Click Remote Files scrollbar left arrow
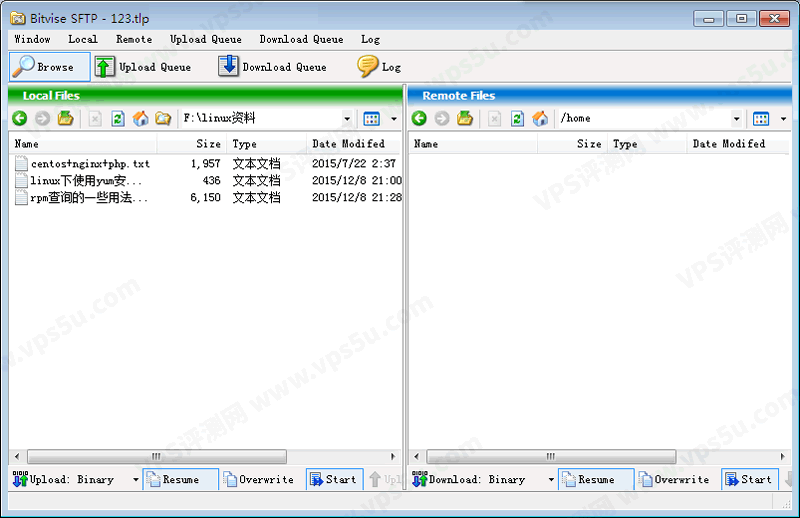The height and width of the screenshot is (518, 800). pos(416,456)
